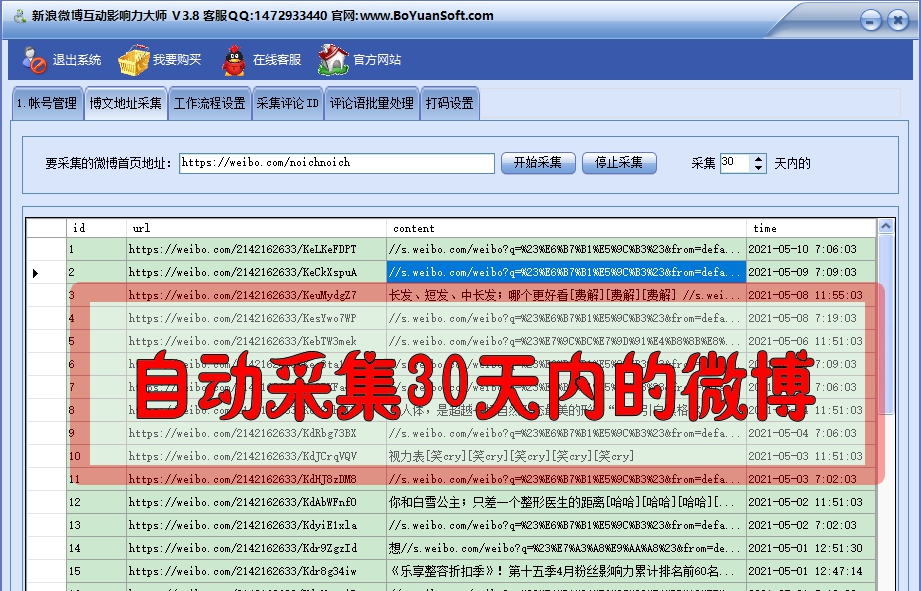The width and height of the screenshot is (921, 591).
Task: Go to the 打码设置 tab
Action: 450,103
